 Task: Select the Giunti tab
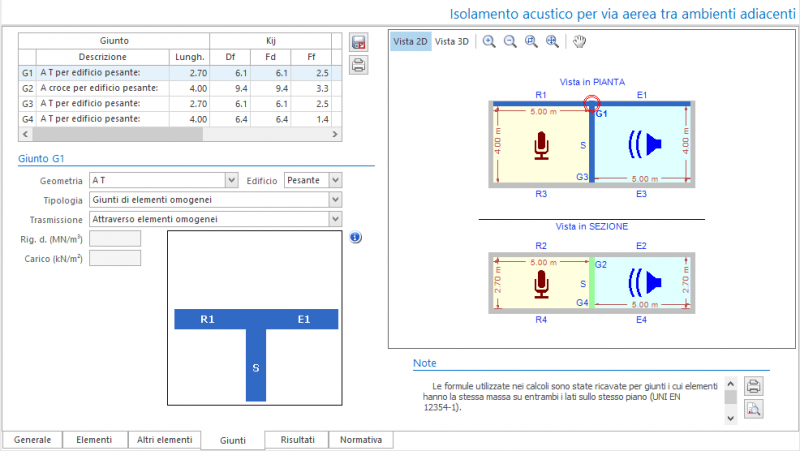coord(233,440)
